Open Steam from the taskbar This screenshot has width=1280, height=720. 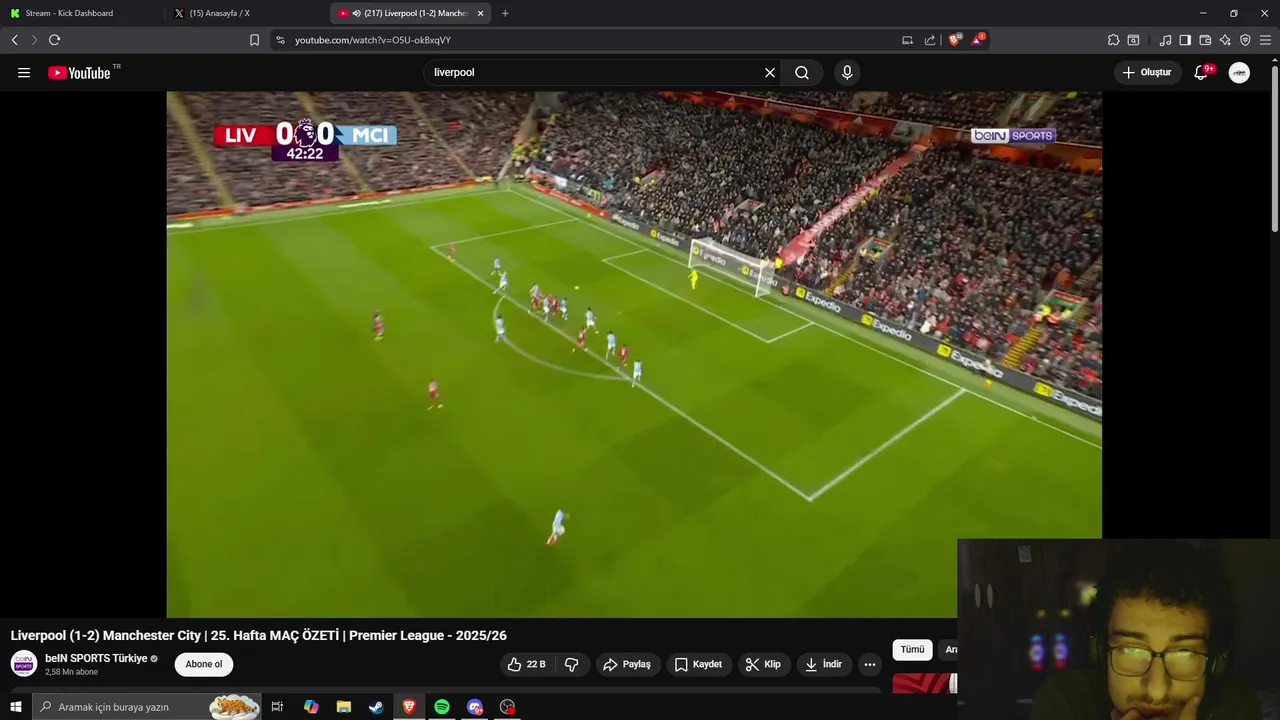pyautogui.click(x=376, y=707)
